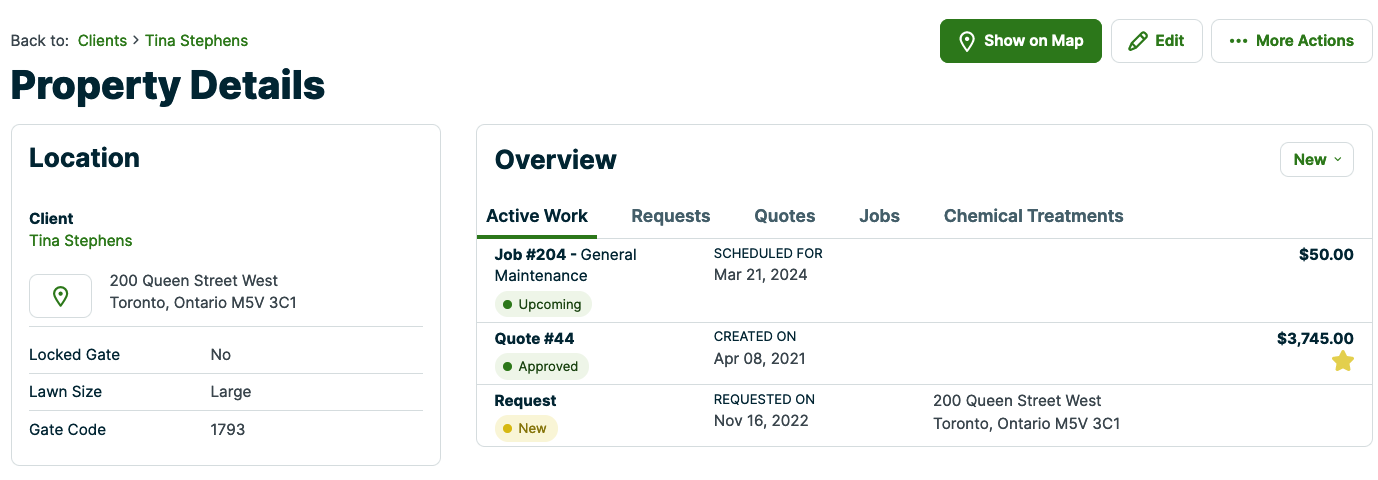Screen dimensions: 1378x480
Task: View the Chemical Treatments tab
Action: click(x=1033, y=216)
